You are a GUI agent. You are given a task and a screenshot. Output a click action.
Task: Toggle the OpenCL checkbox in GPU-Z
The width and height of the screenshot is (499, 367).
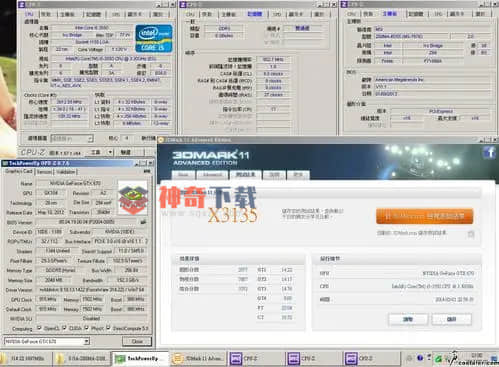coord(39,328)
